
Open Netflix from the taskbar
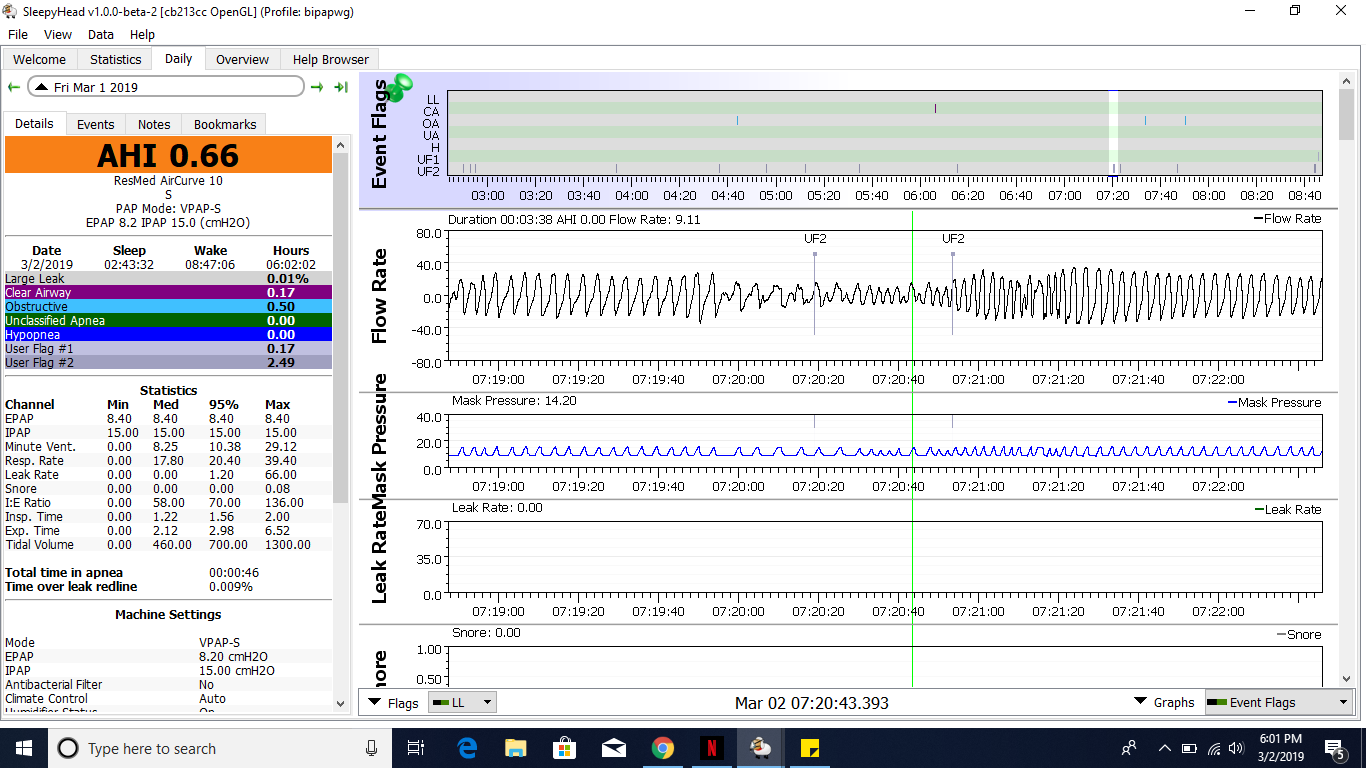click(711, 748)
